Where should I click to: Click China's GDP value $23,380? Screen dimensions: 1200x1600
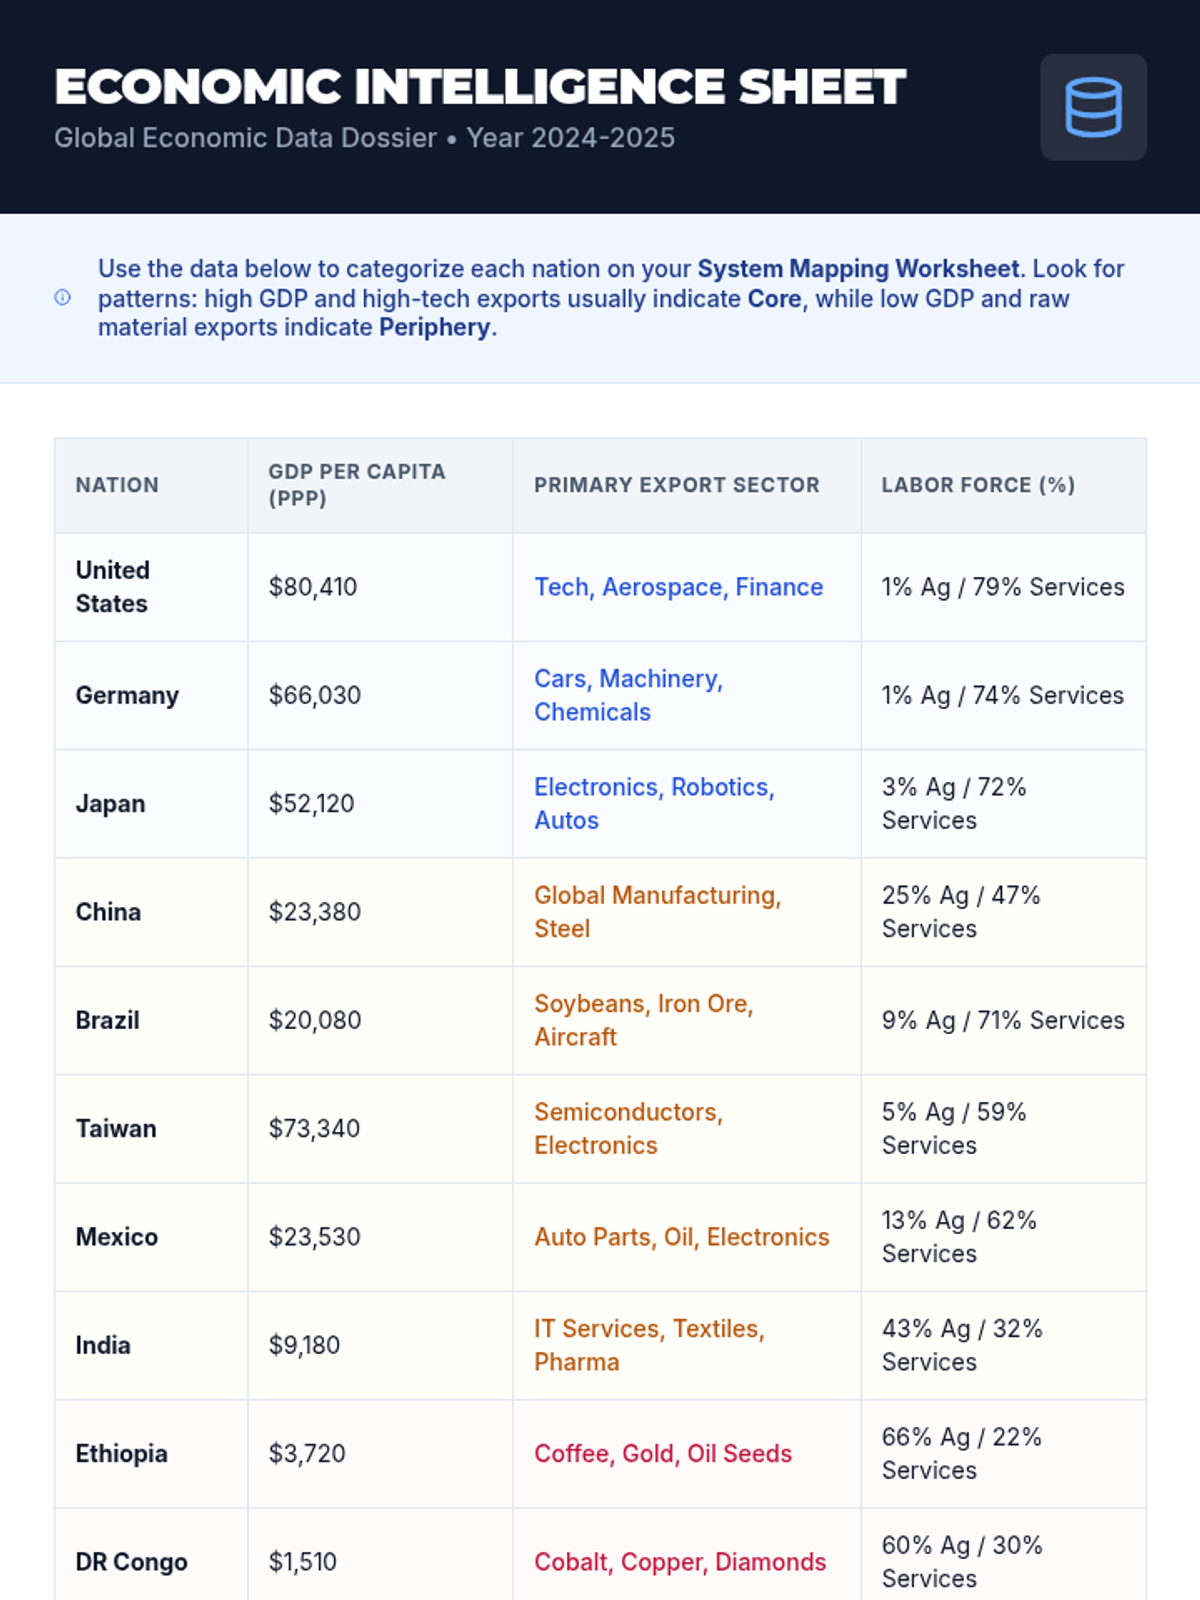point(314,912)
